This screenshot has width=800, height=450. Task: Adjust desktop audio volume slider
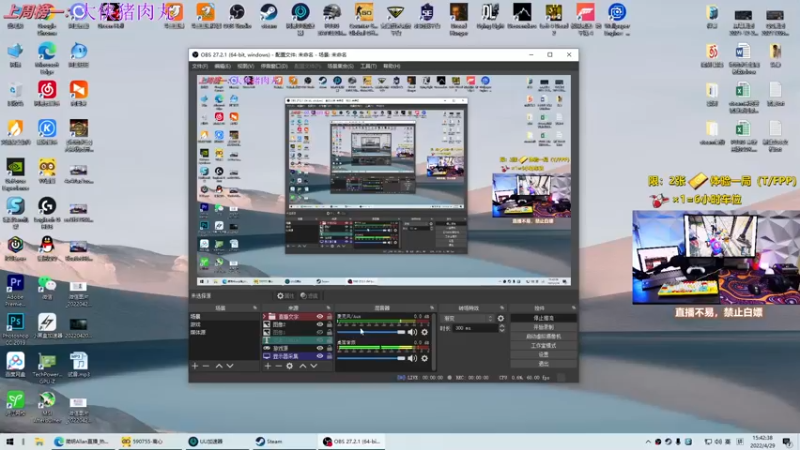click(371, 358)
